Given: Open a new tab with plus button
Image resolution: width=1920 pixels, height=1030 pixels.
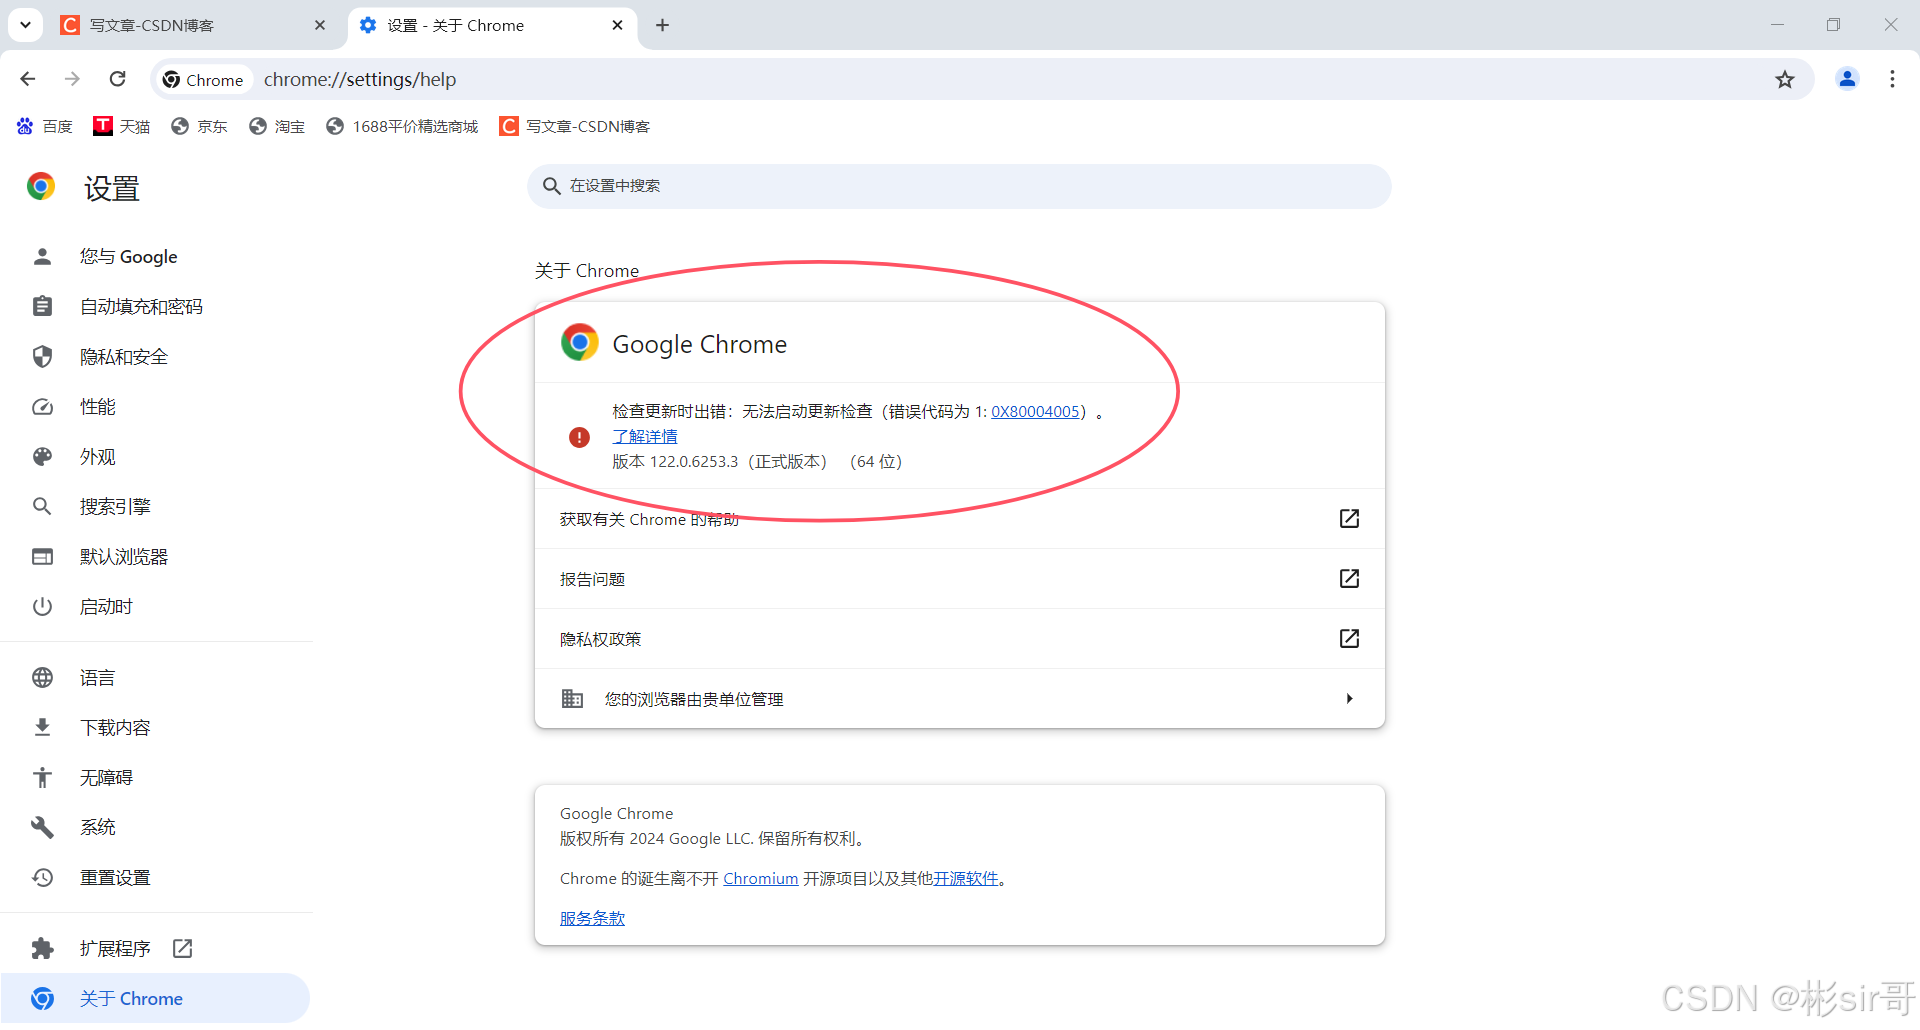Looking at the screenshot, I should (x=662, y=25).
